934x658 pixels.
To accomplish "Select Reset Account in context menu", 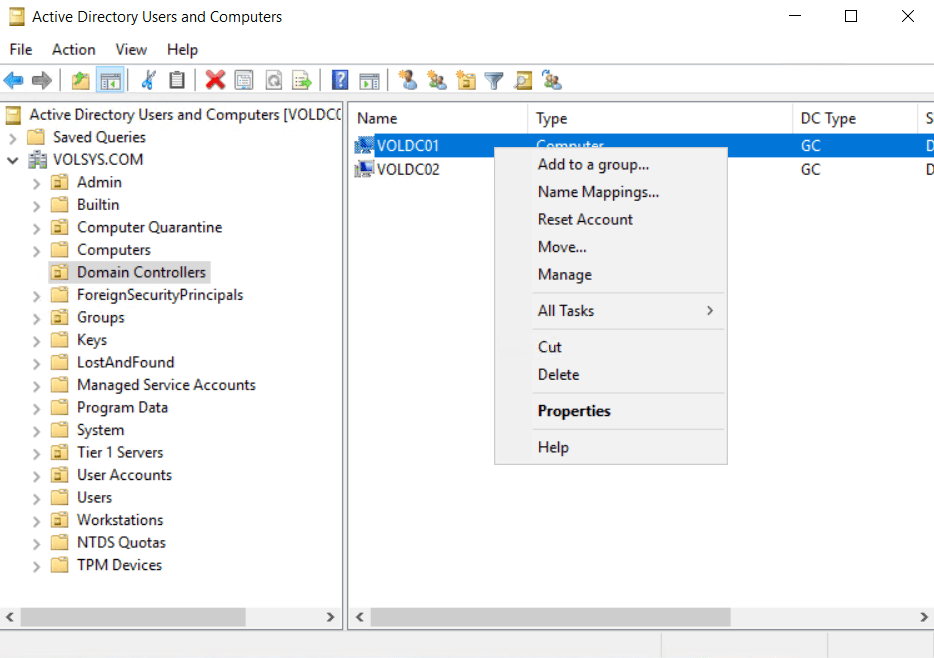I will [x=585, y=219].
